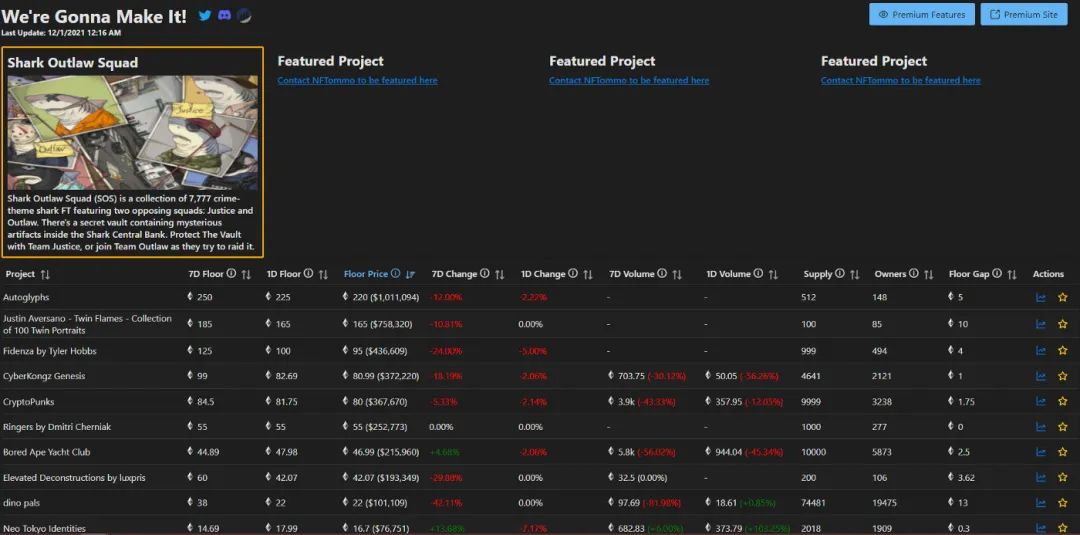This screenshot has width=1080, height=535.
Task: Star the dino pals row
Action: tap(1062, 503)
